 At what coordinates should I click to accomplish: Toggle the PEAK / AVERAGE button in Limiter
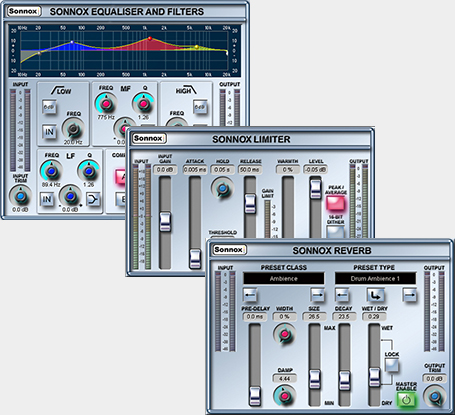(335, 203)
